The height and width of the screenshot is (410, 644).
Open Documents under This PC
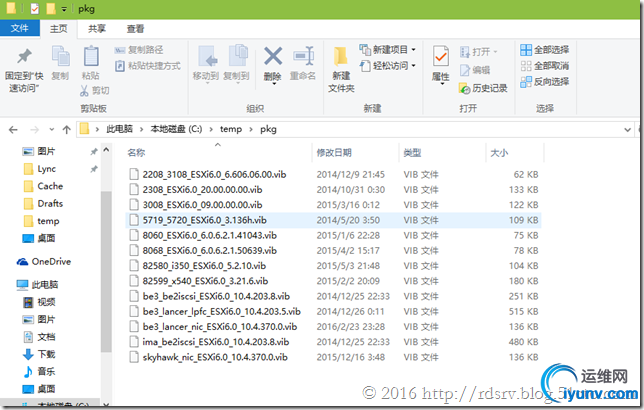pyautogui.click(x=39, y=337)
